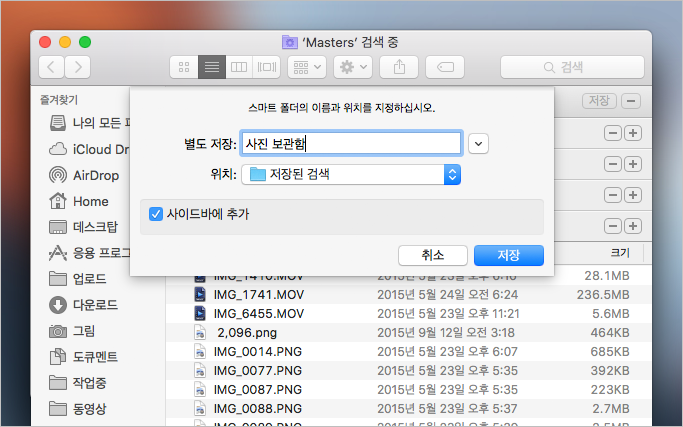Click the 별도 저장 name text field

[351, 143]
